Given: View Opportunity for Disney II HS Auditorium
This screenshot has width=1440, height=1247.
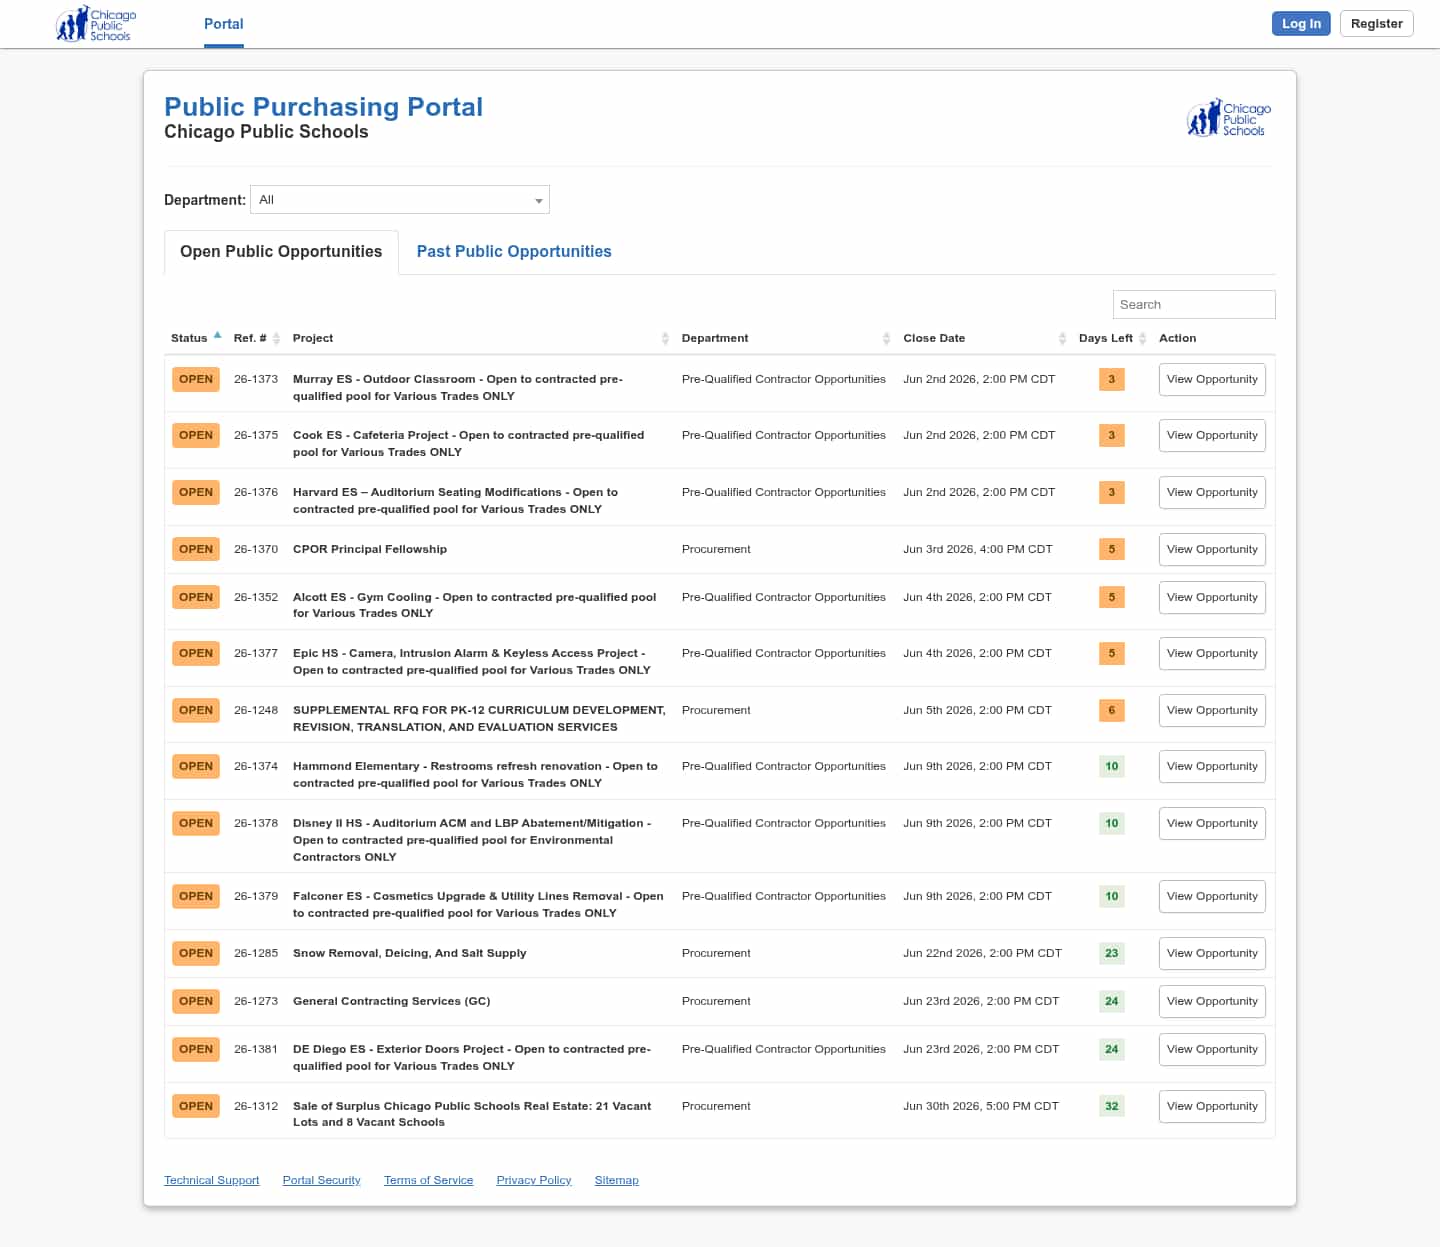Looking at the screenshot, I should (x=1212, y=824).
